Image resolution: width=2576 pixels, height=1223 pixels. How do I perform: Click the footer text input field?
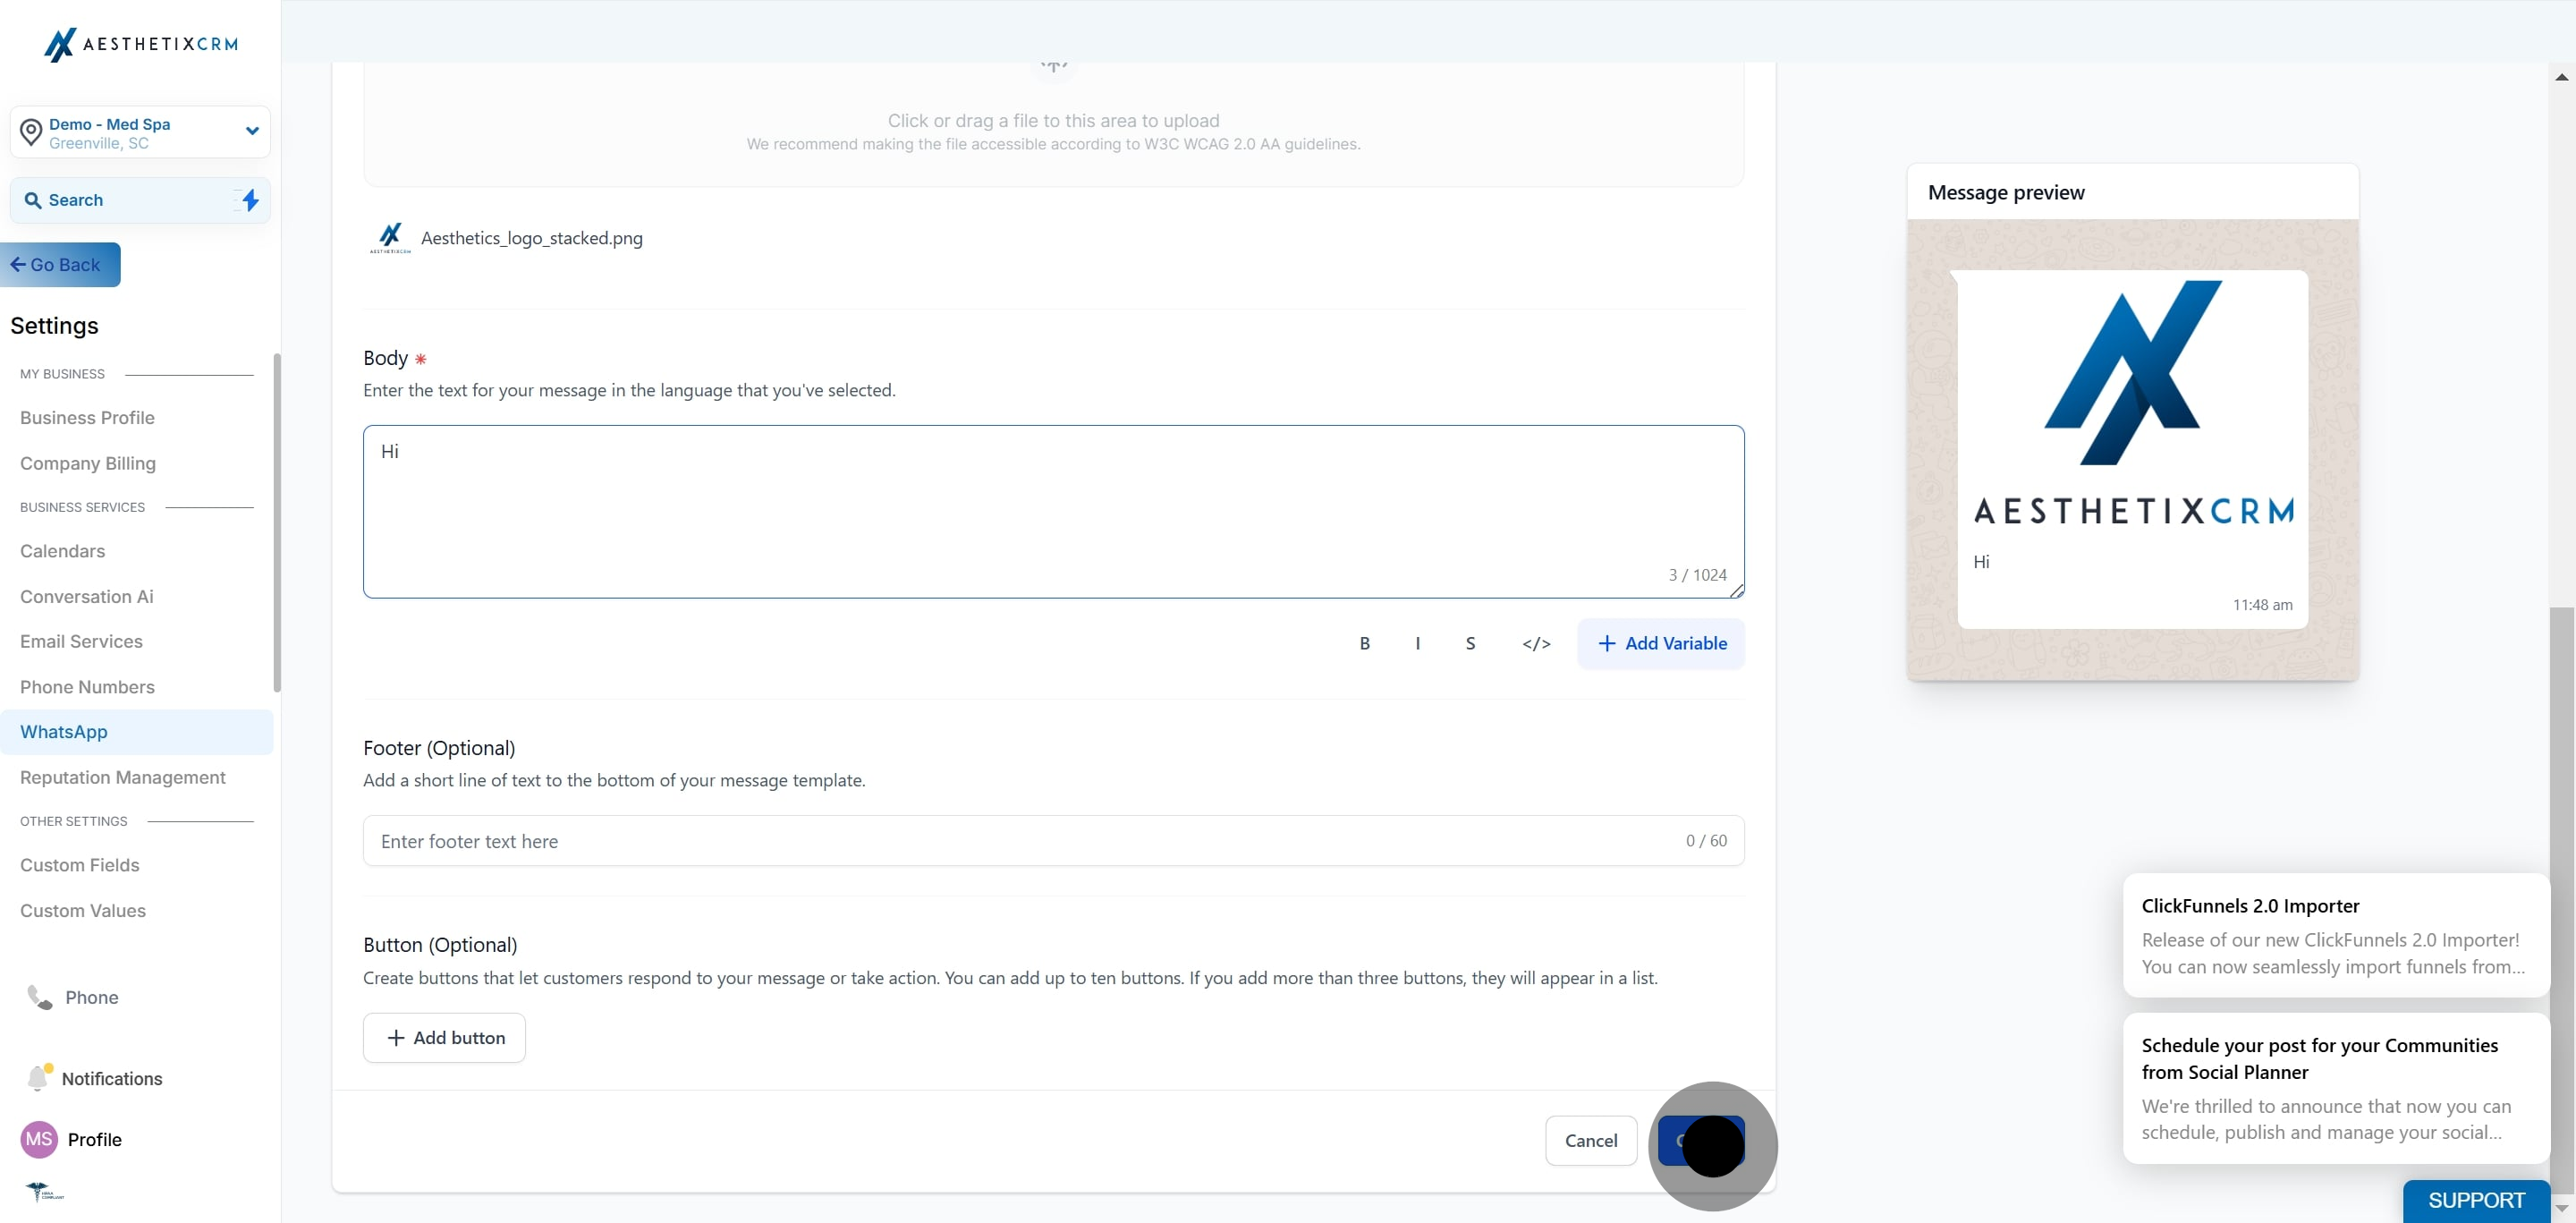[x=1053, y=840]
